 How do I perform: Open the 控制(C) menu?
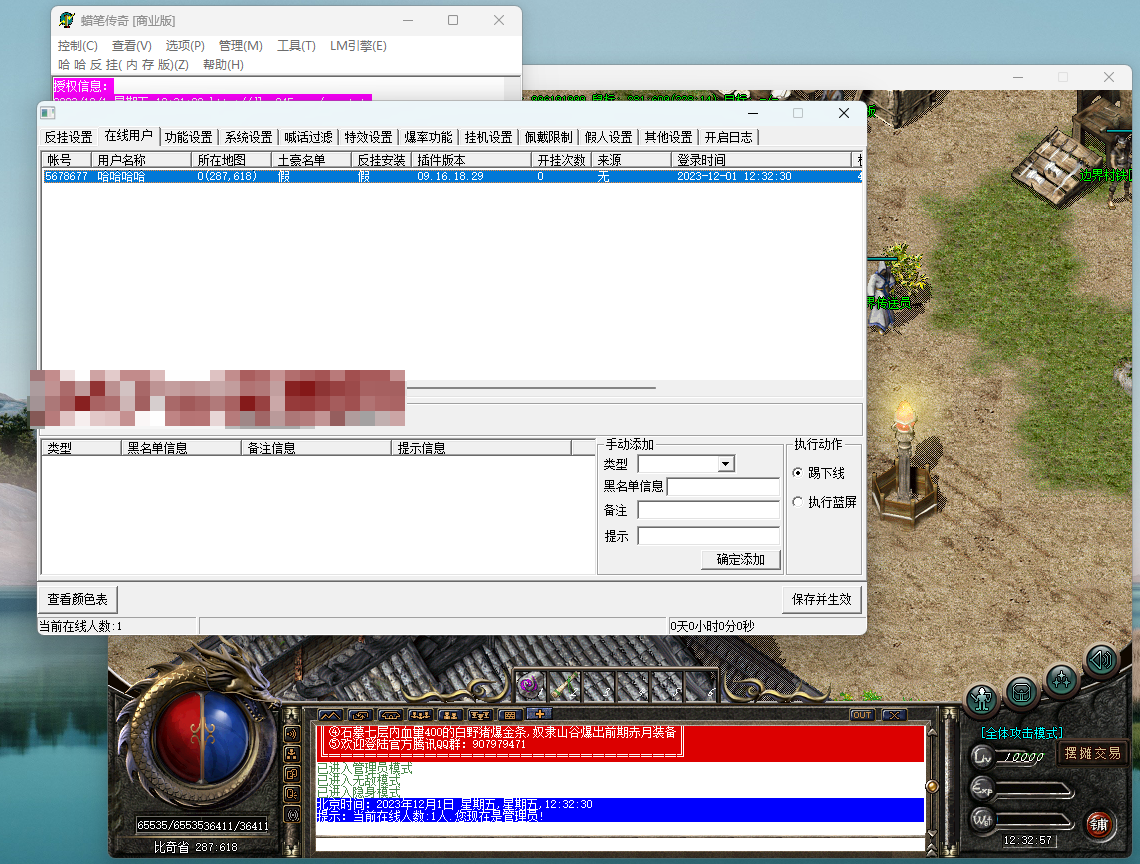coord(78,46)
